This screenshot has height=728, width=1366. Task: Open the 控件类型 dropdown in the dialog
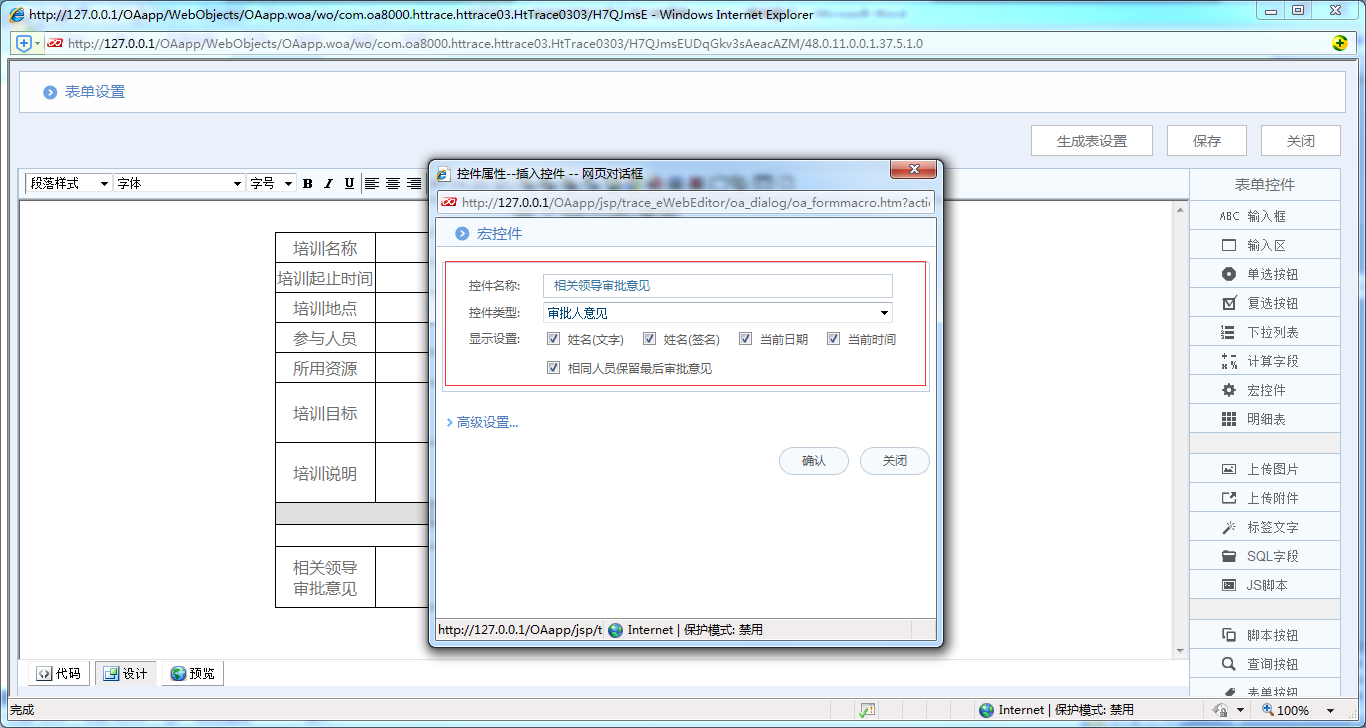(882, 313)
